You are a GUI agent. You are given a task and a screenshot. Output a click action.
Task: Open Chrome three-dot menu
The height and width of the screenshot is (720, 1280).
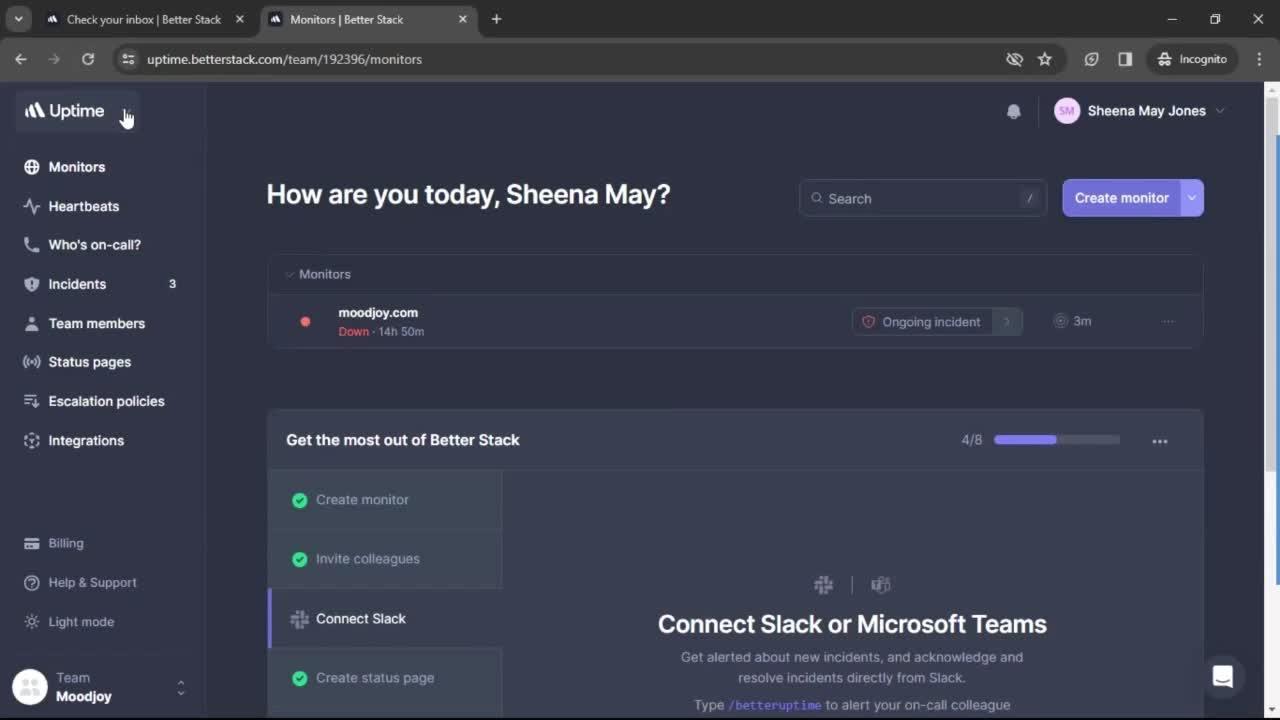(1259, 59)
